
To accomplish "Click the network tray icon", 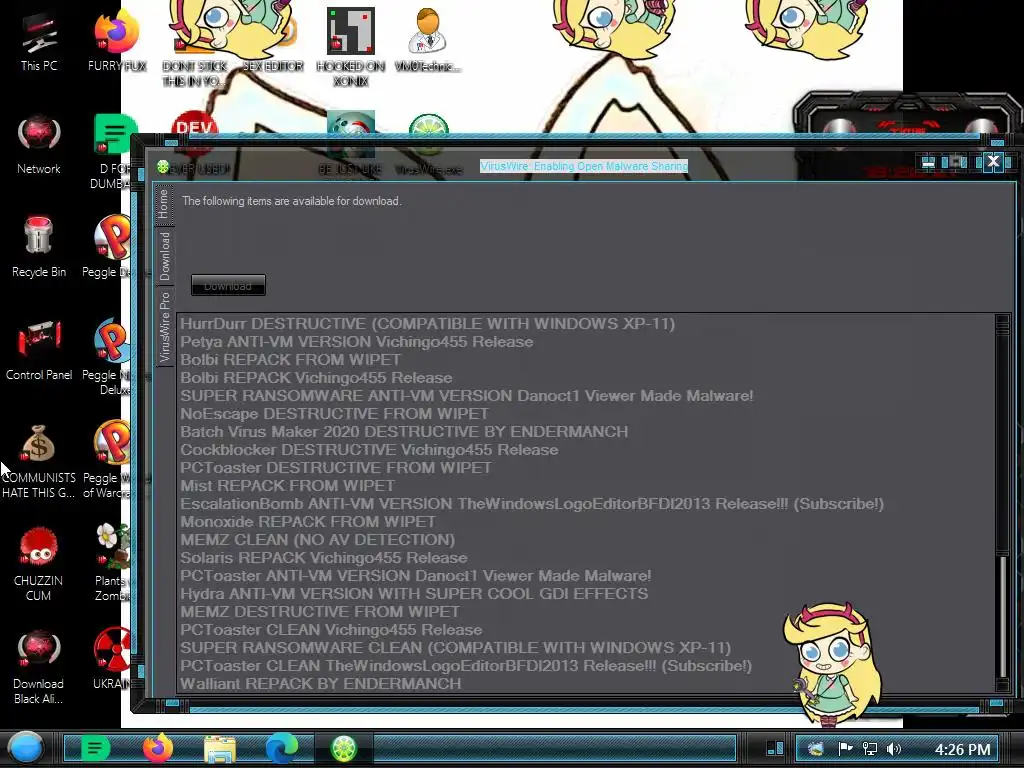I will pos(869,748).
